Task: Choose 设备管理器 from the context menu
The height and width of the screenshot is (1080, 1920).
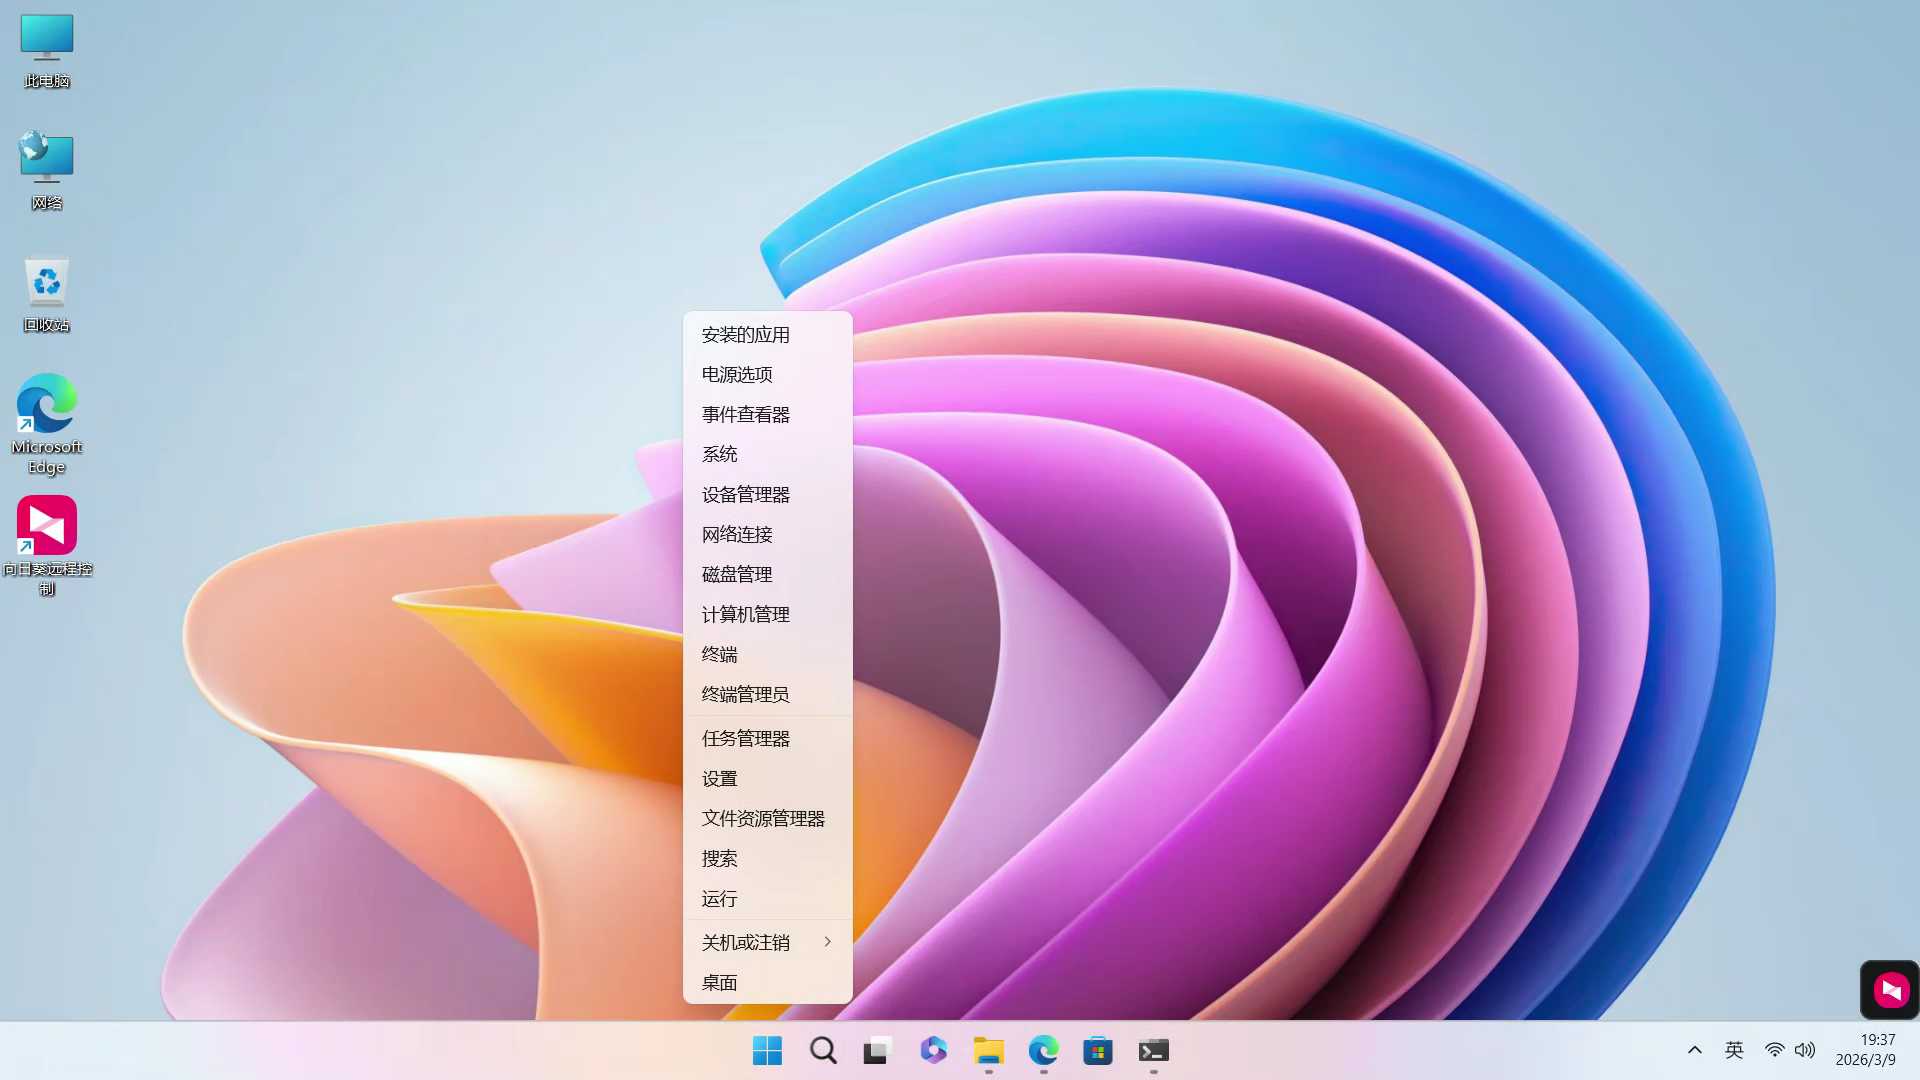Action: pos(746,495)
